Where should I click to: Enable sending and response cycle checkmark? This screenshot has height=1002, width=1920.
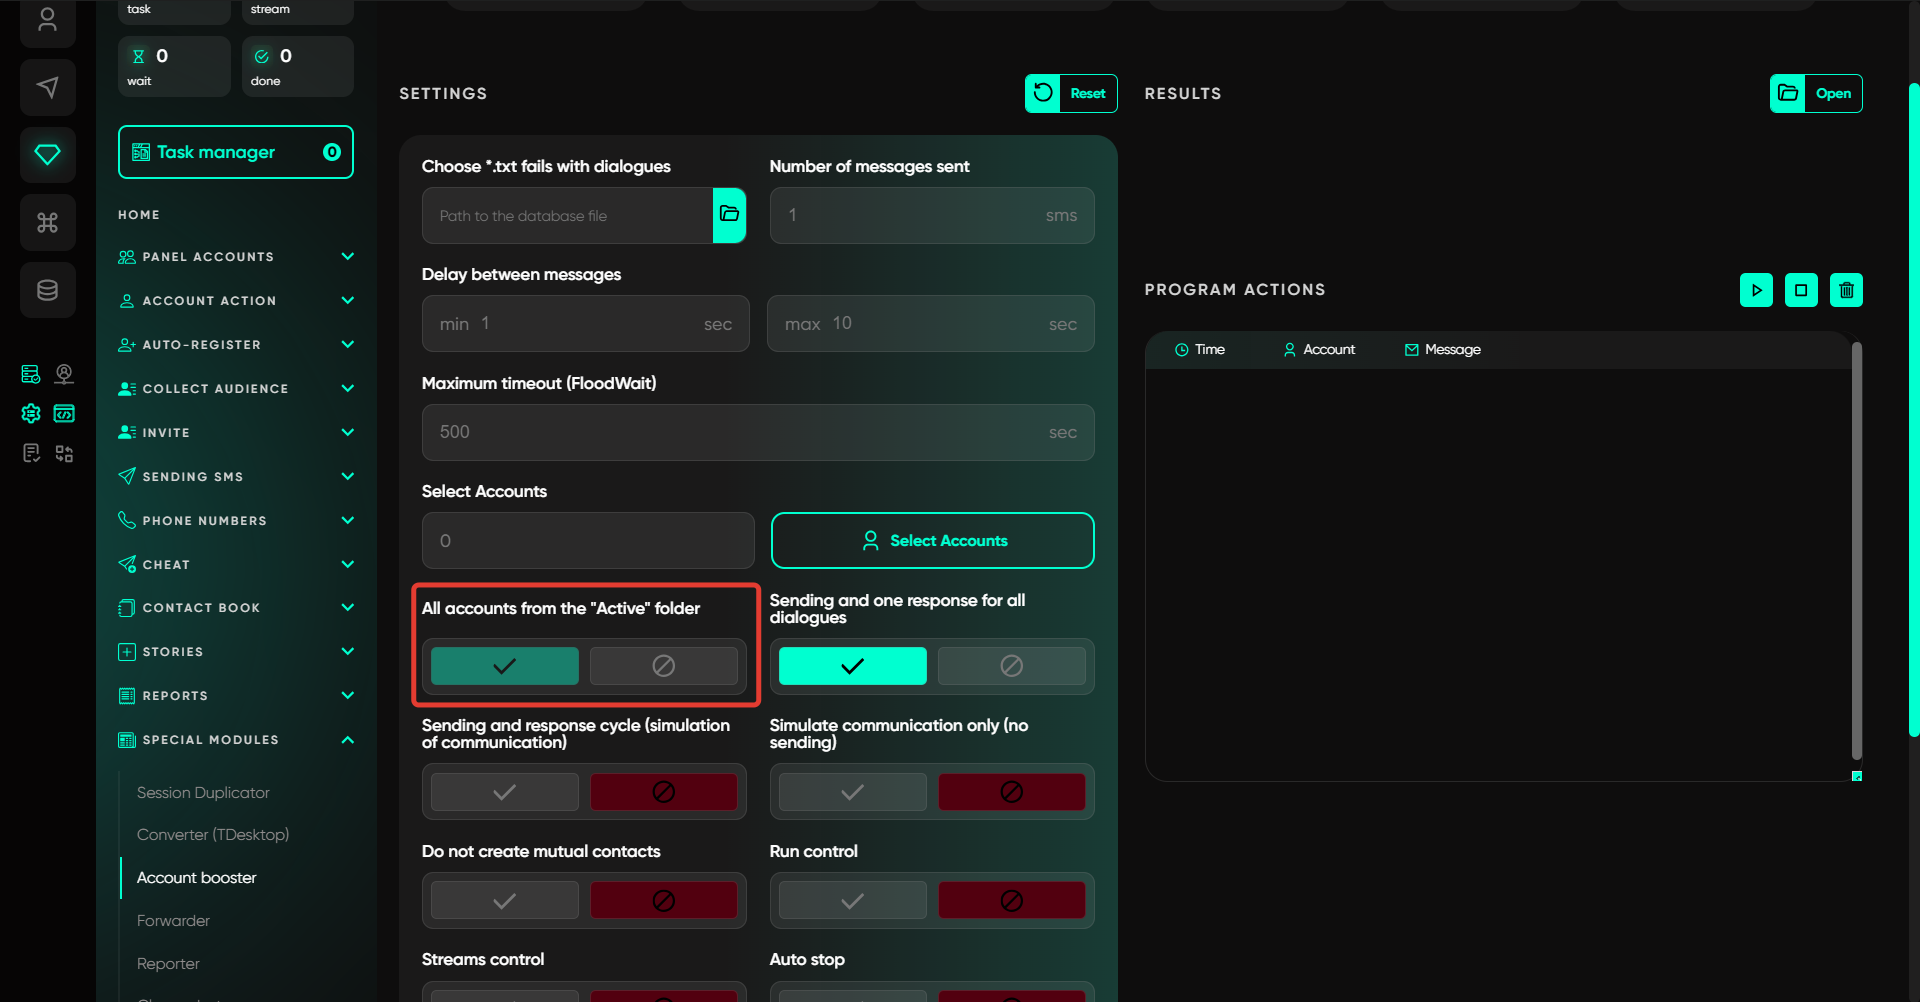point(505,792)
